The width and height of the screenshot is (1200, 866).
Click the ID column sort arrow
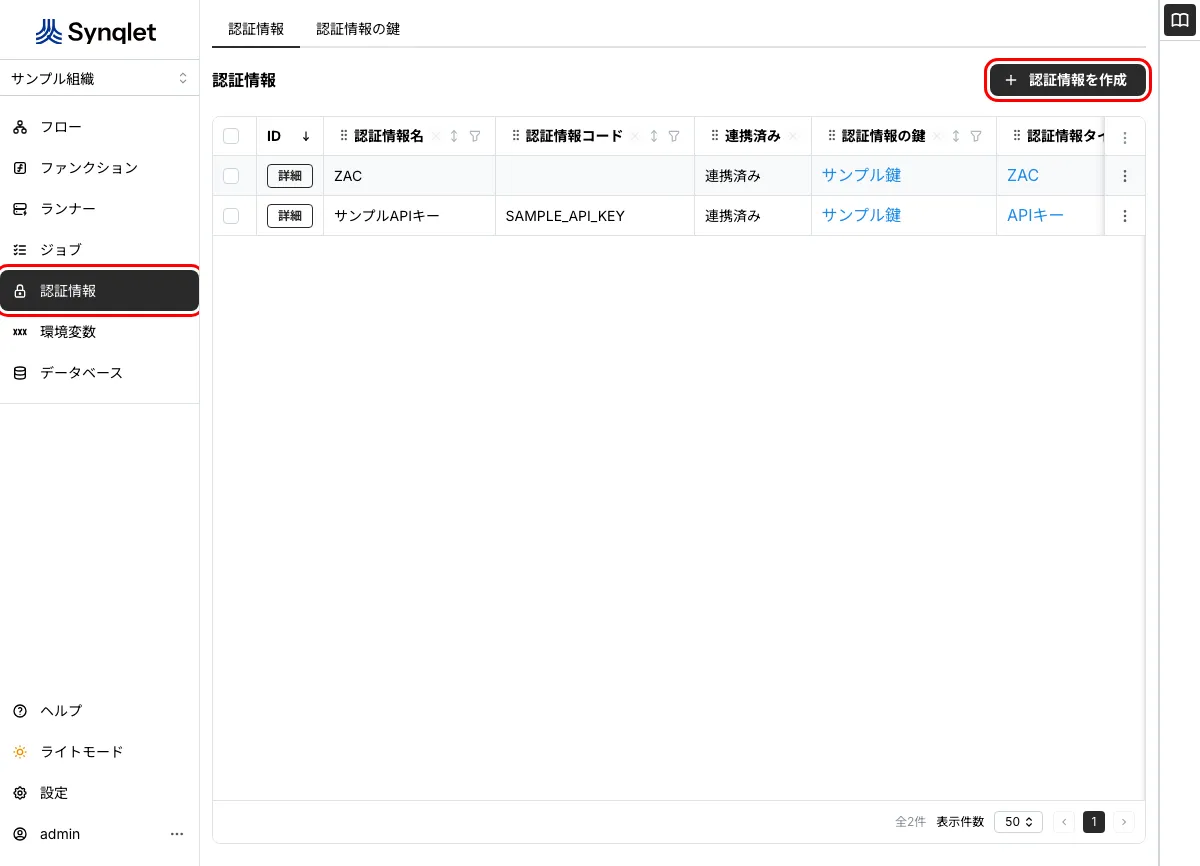click(x=306, y=136)
